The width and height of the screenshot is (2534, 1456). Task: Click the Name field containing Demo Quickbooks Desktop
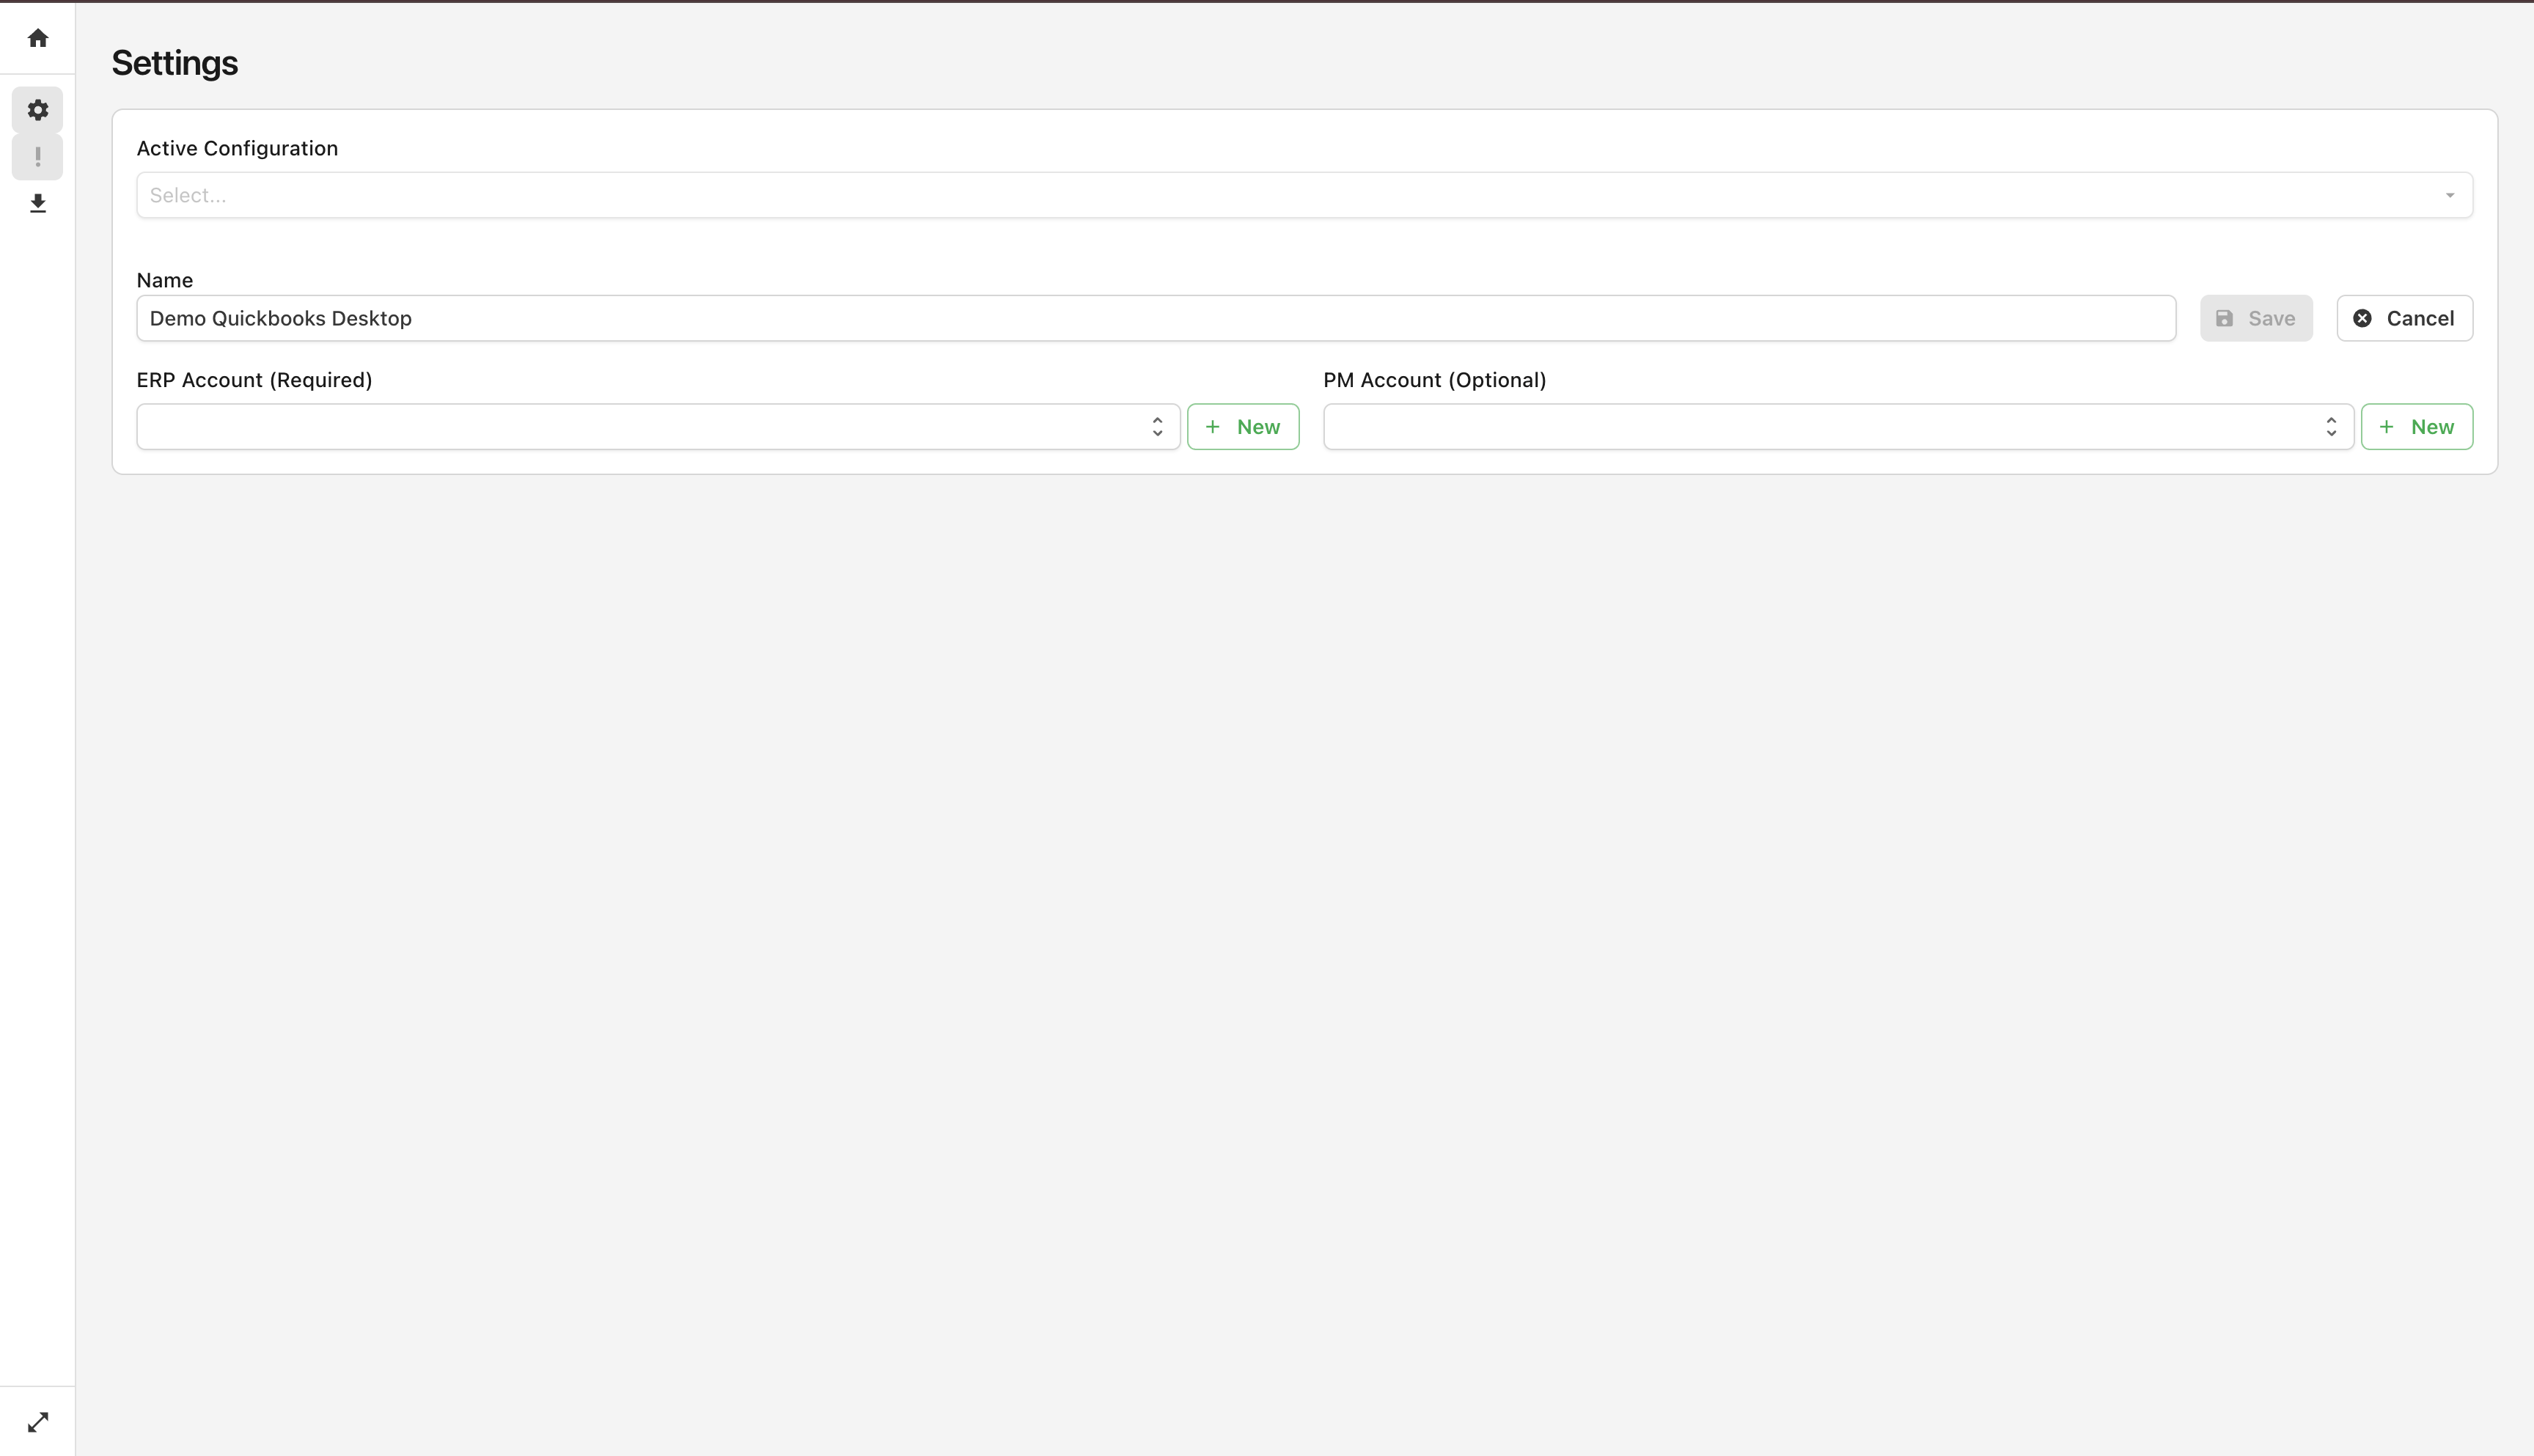point(1156,318)
